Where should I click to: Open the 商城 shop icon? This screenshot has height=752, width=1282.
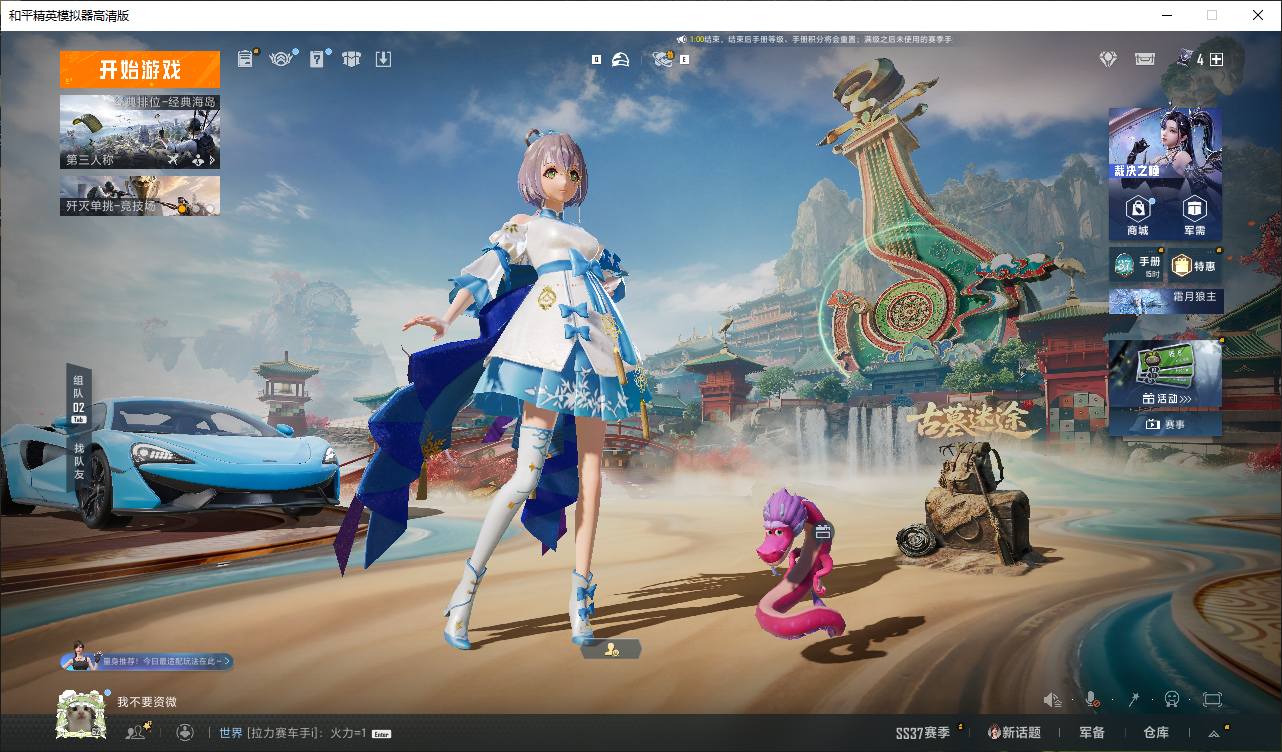click(x=1137, y=214)
